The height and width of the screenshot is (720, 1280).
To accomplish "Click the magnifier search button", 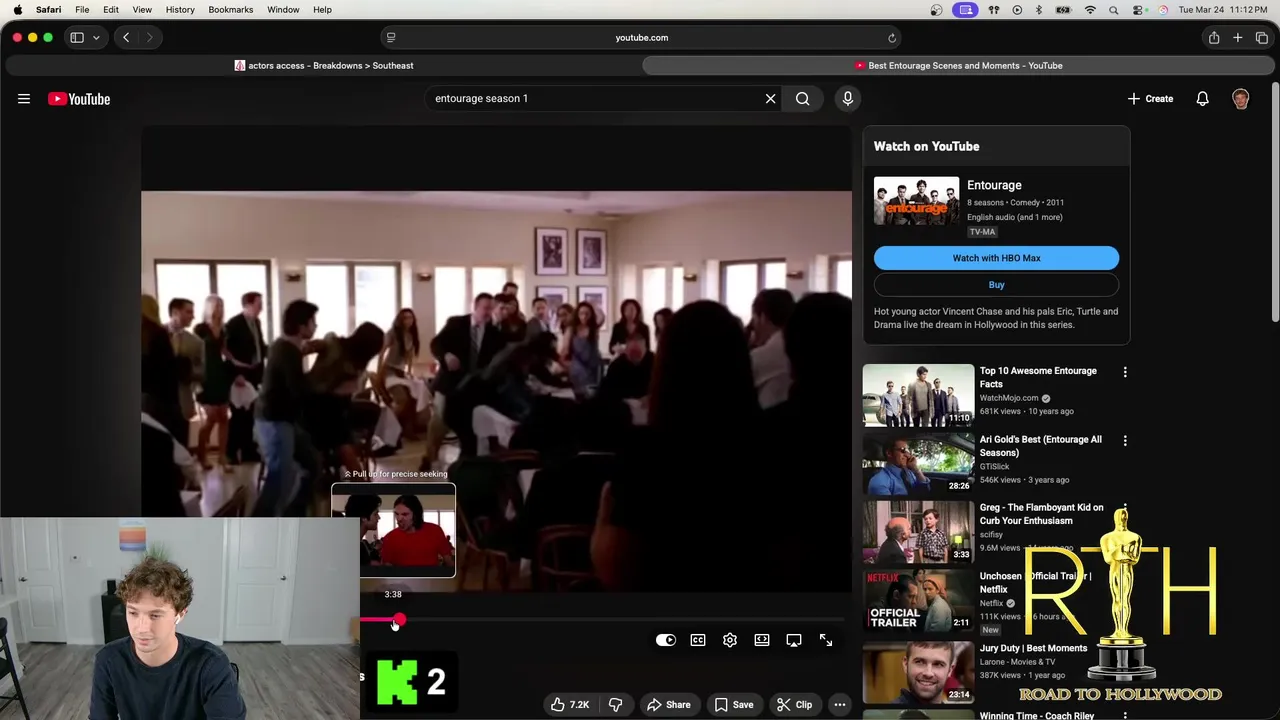I will coord(802,99).
